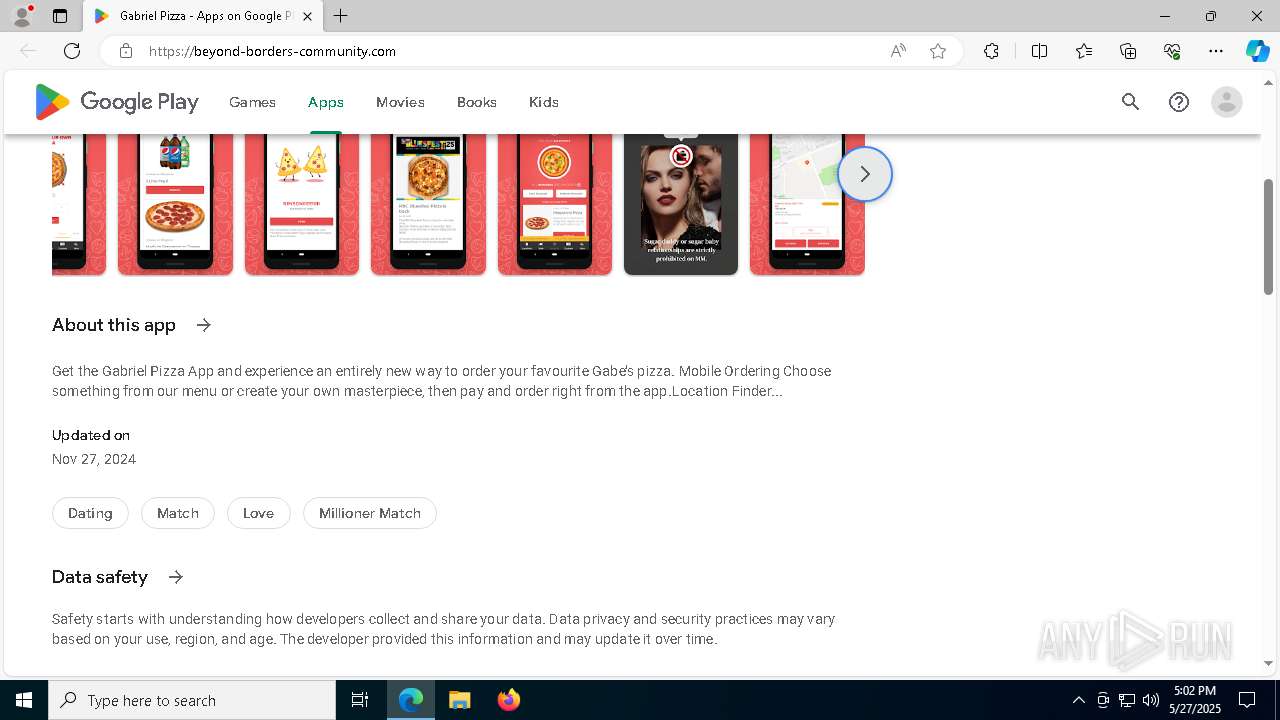
Task: Click the Millioner Match tag chip
Action: coord(370,513)
